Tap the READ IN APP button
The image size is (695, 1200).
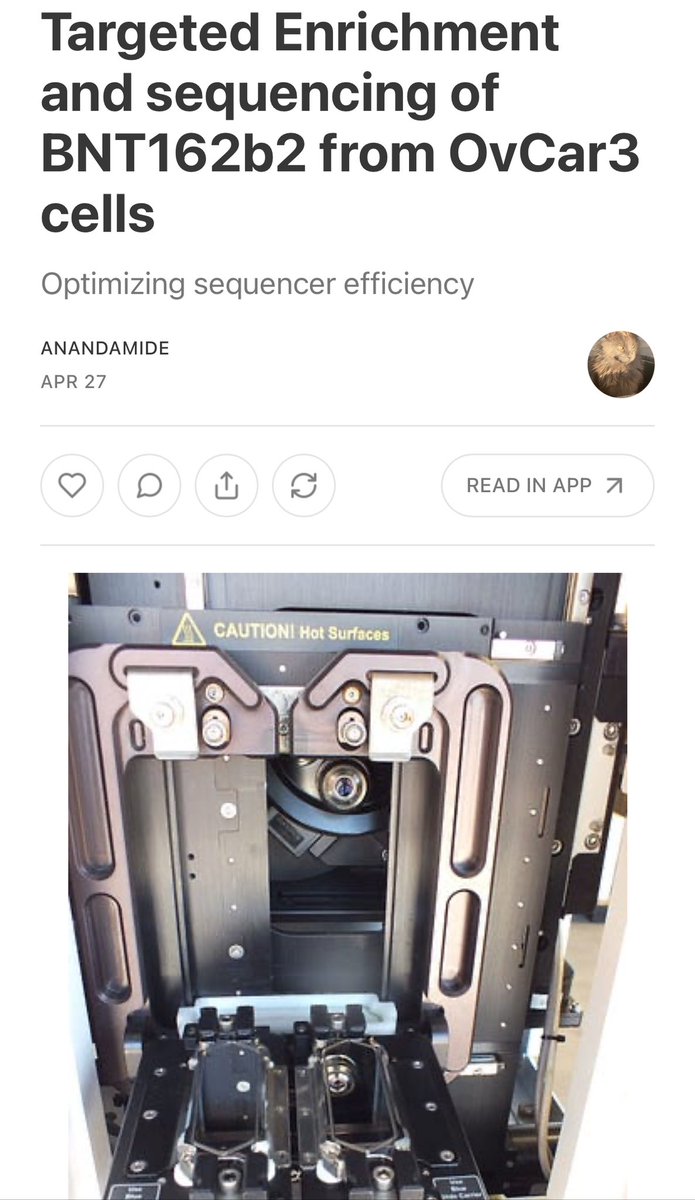click(x=548, y=486)
